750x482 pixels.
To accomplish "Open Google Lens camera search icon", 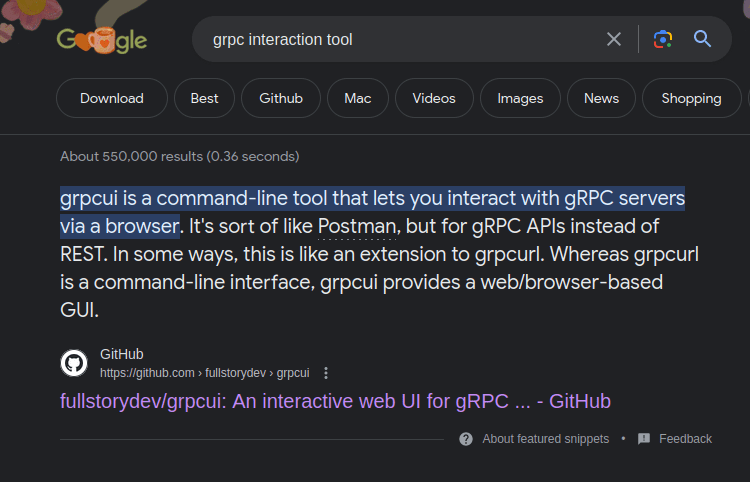I will pyautogui.click(x=663, y=39).
